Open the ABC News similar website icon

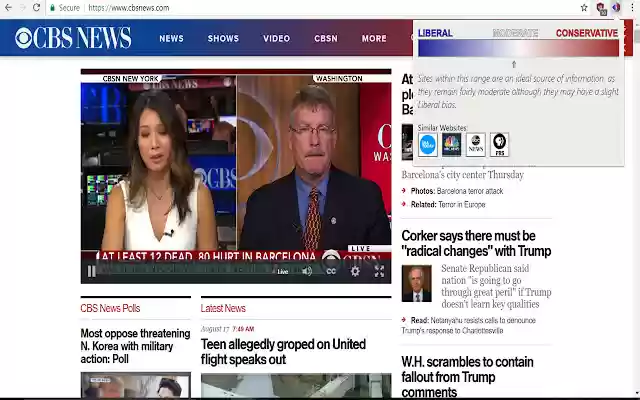coord(476,144)
